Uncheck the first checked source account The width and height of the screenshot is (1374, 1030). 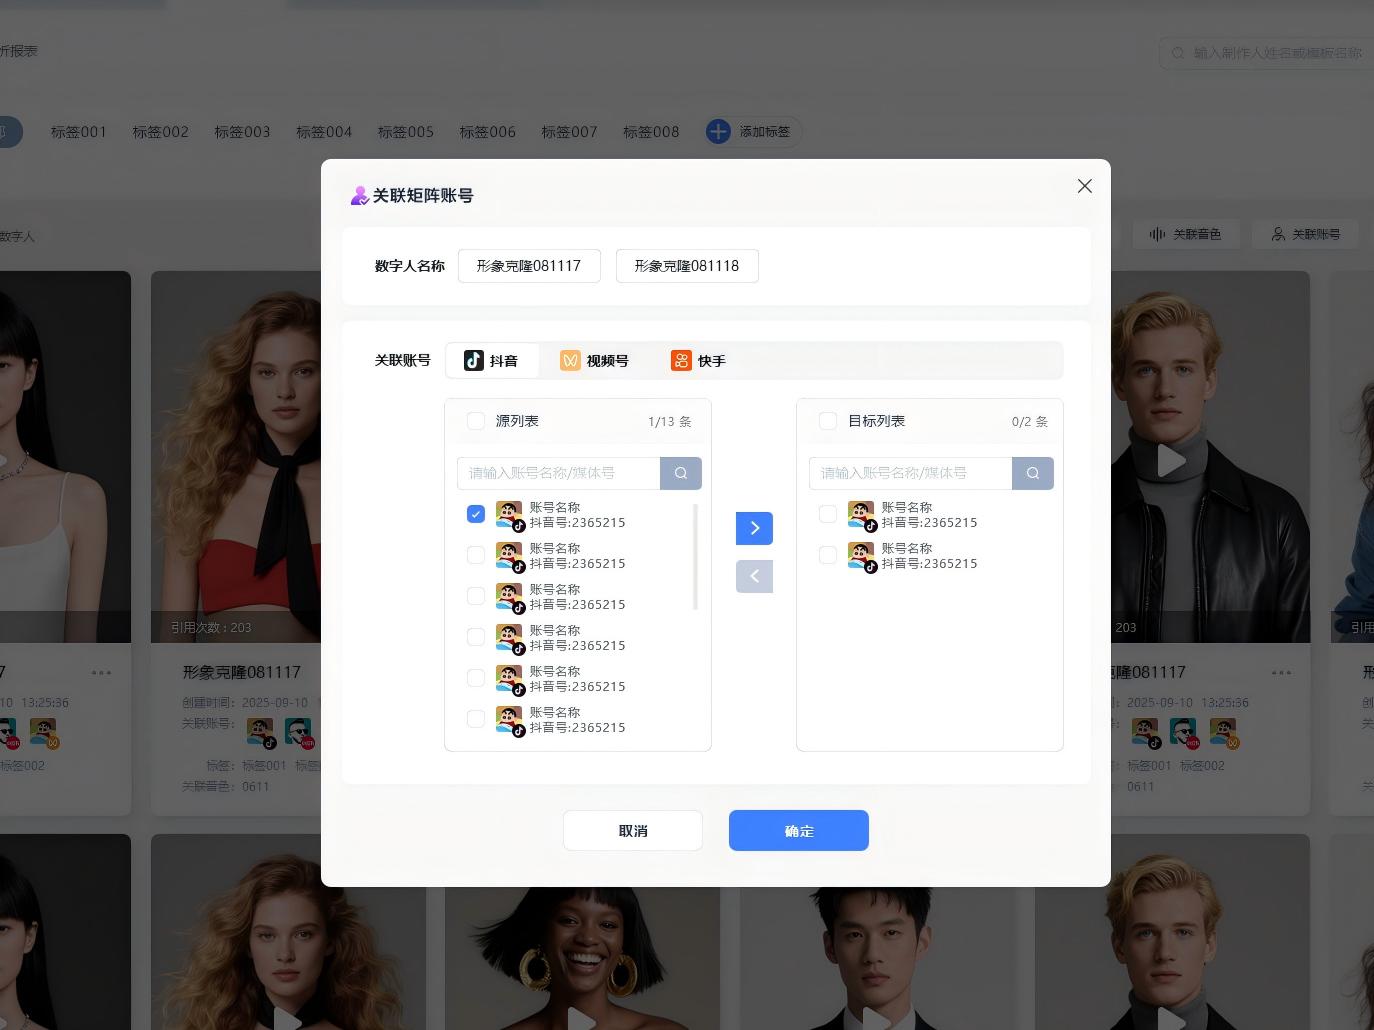click(476, 514)
